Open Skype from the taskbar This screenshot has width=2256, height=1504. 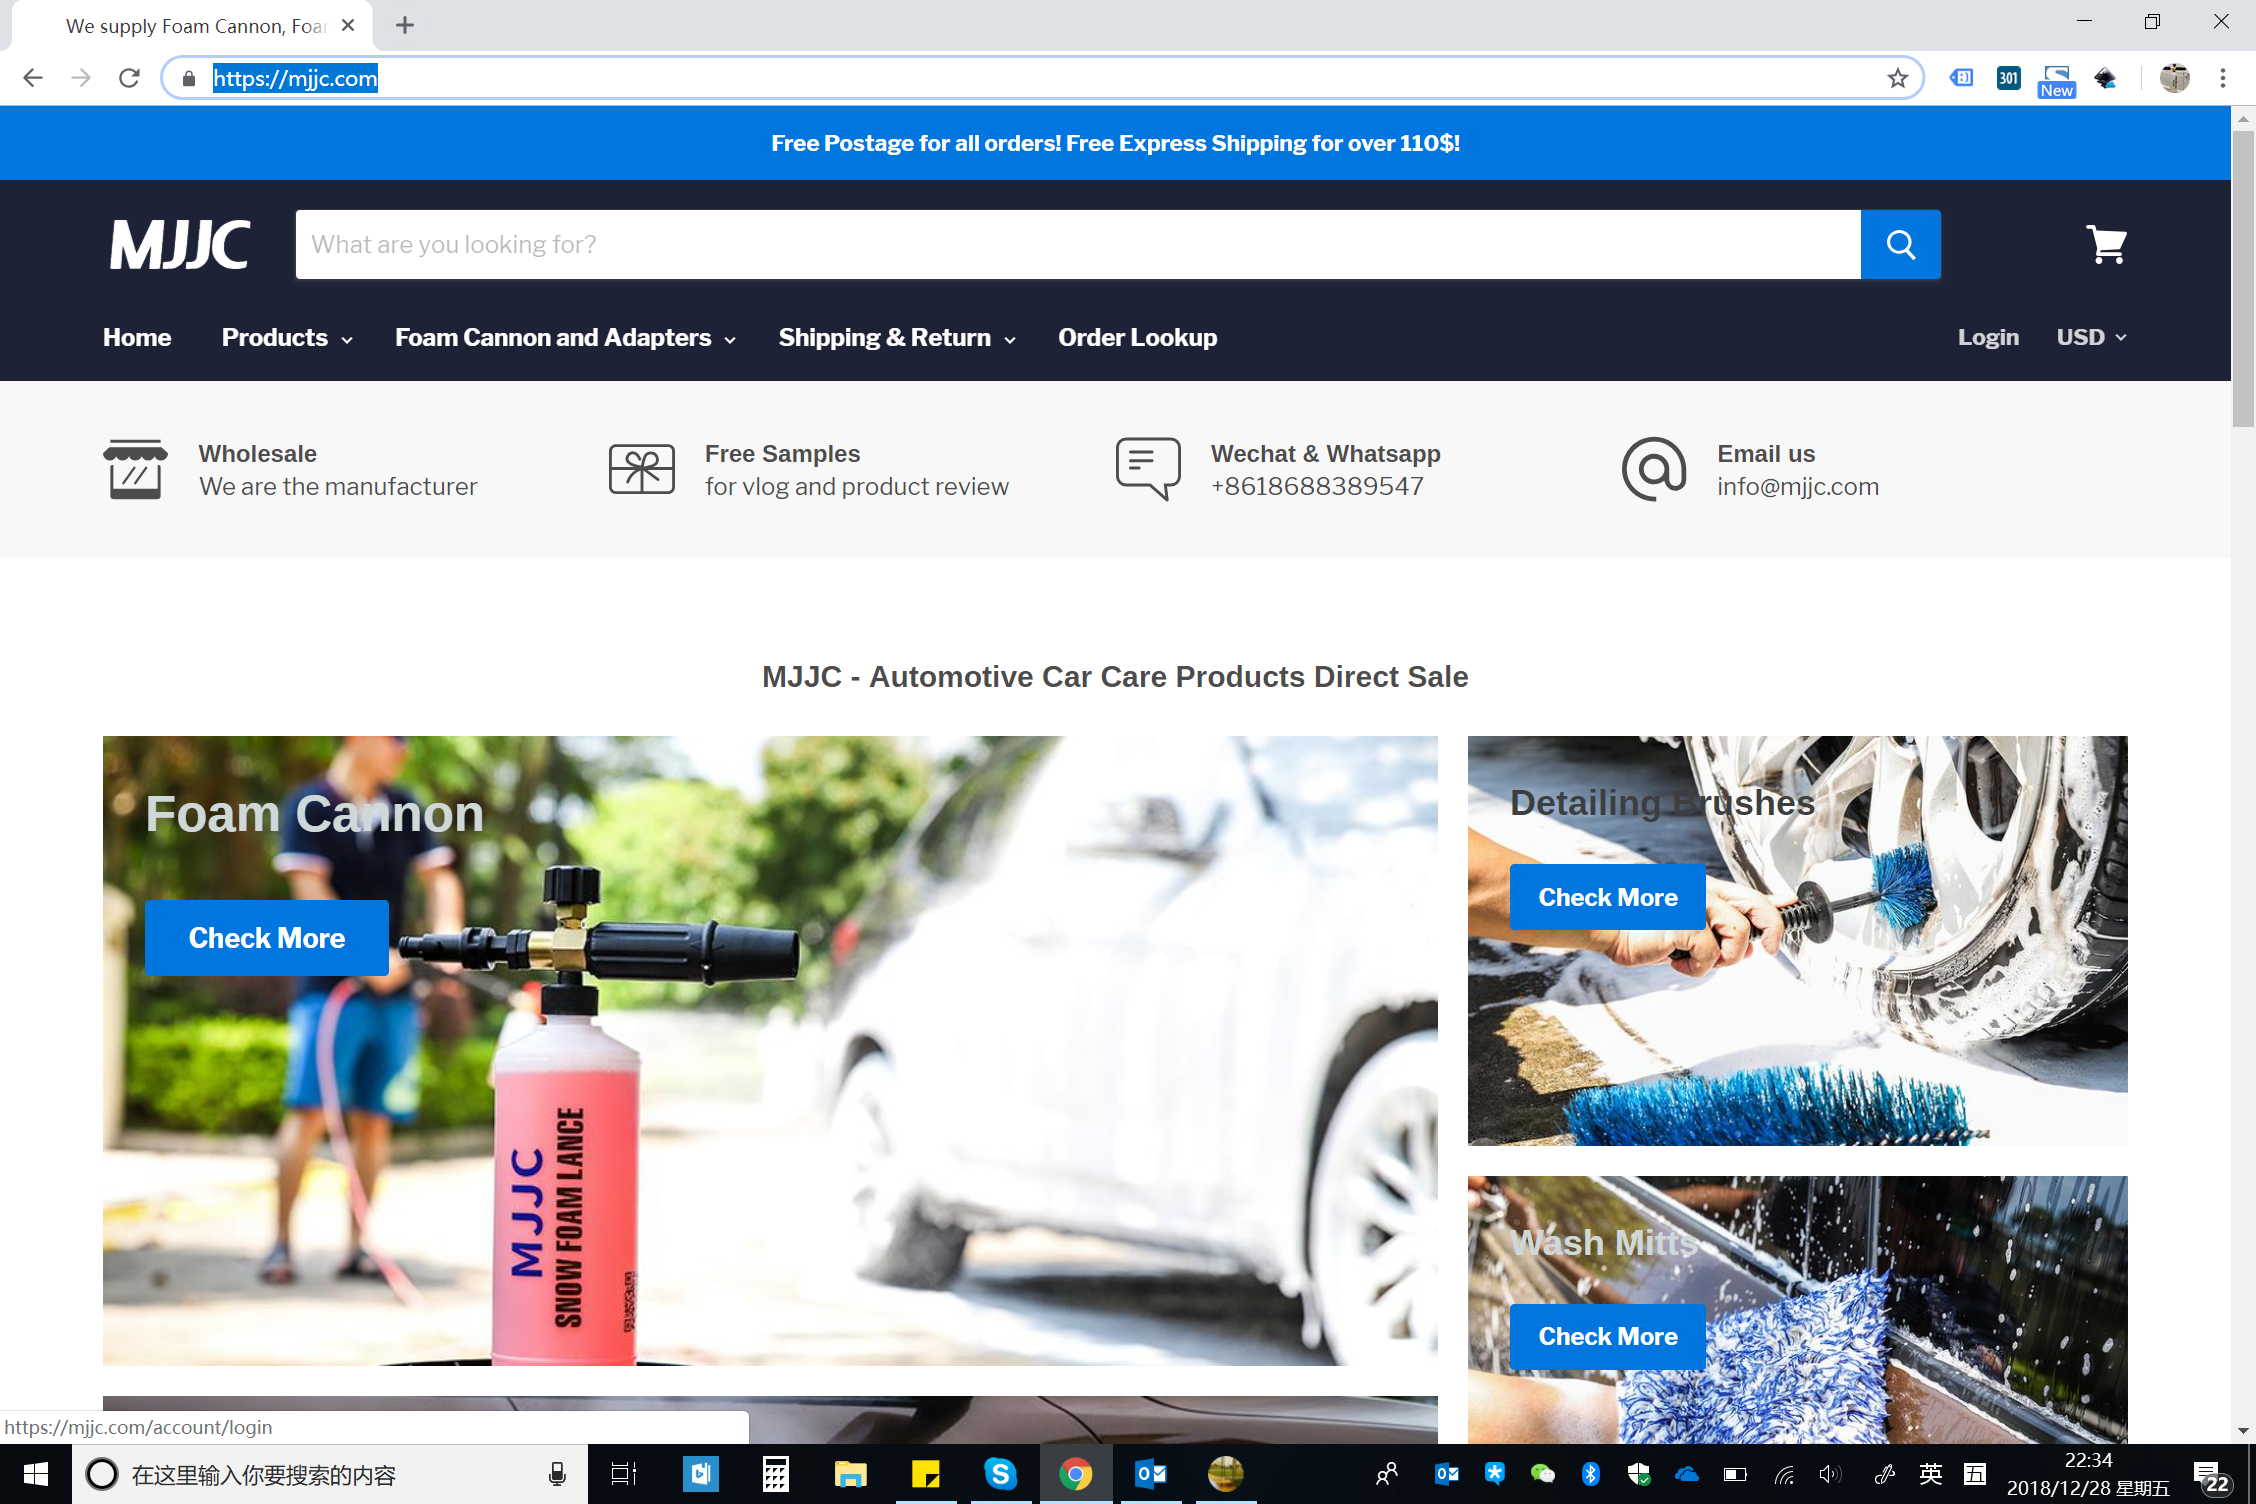[x=1000, y=1474]
